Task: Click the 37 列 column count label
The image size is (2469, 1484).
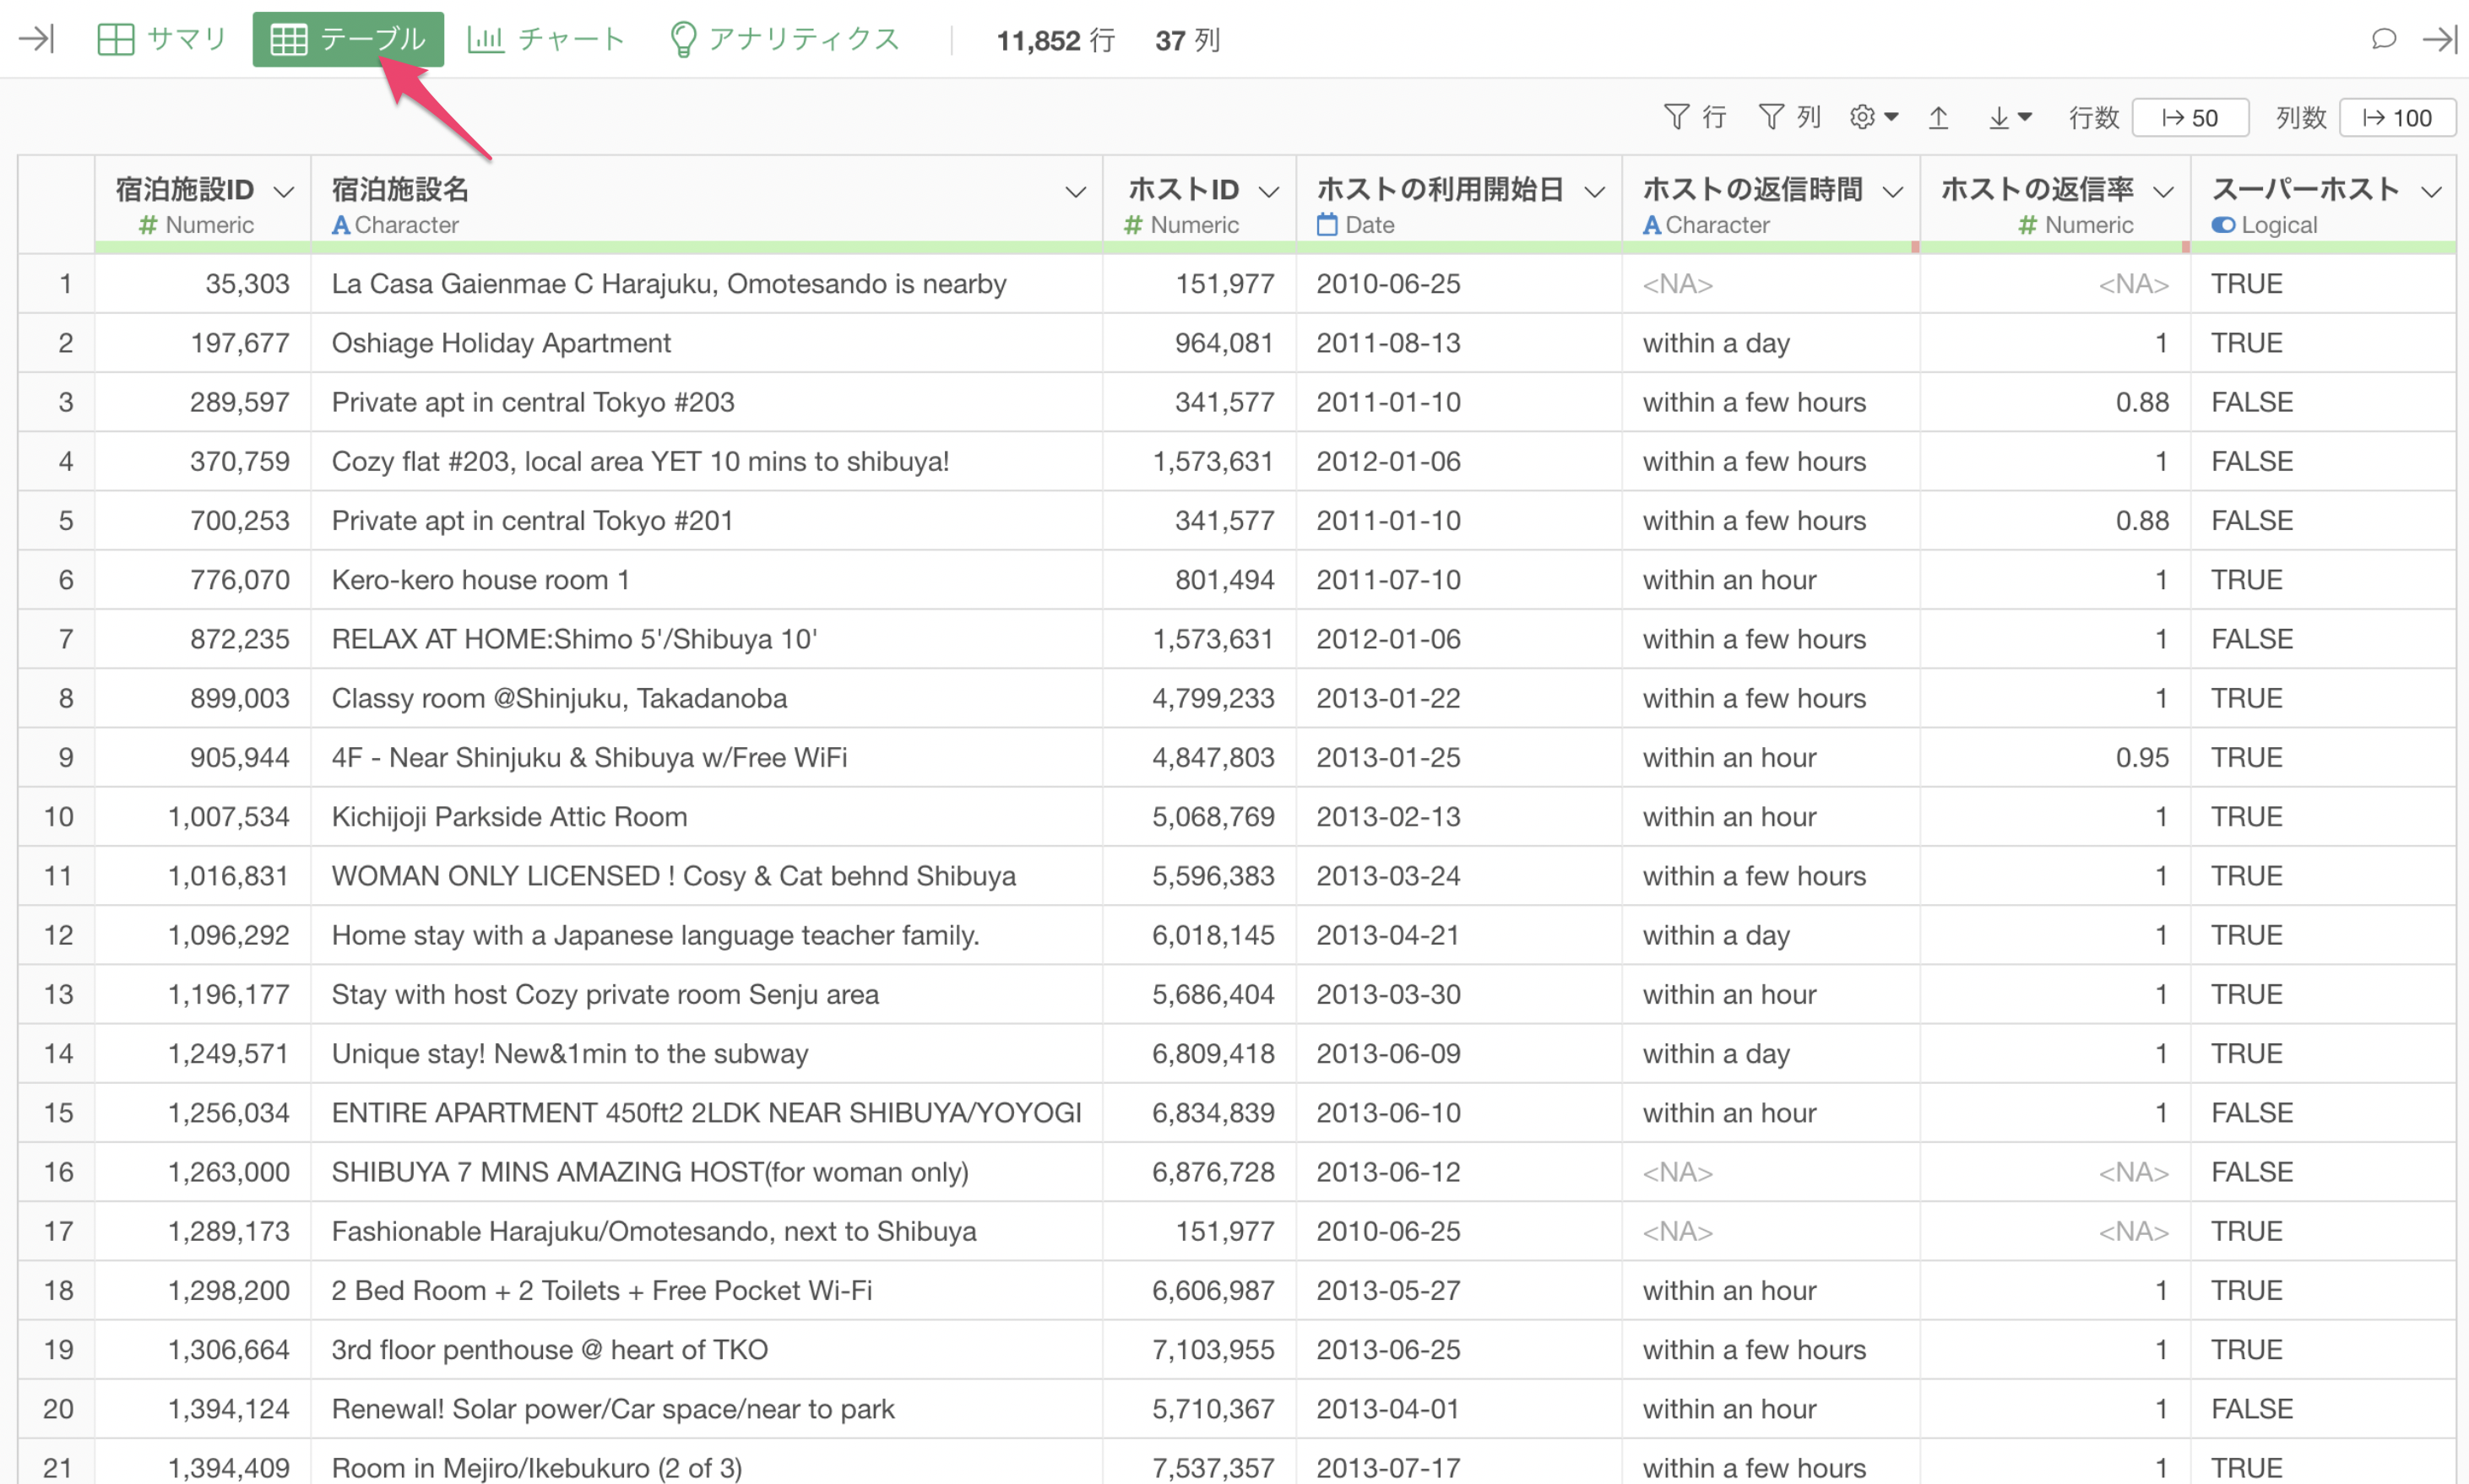Action: click(1188, 40)
